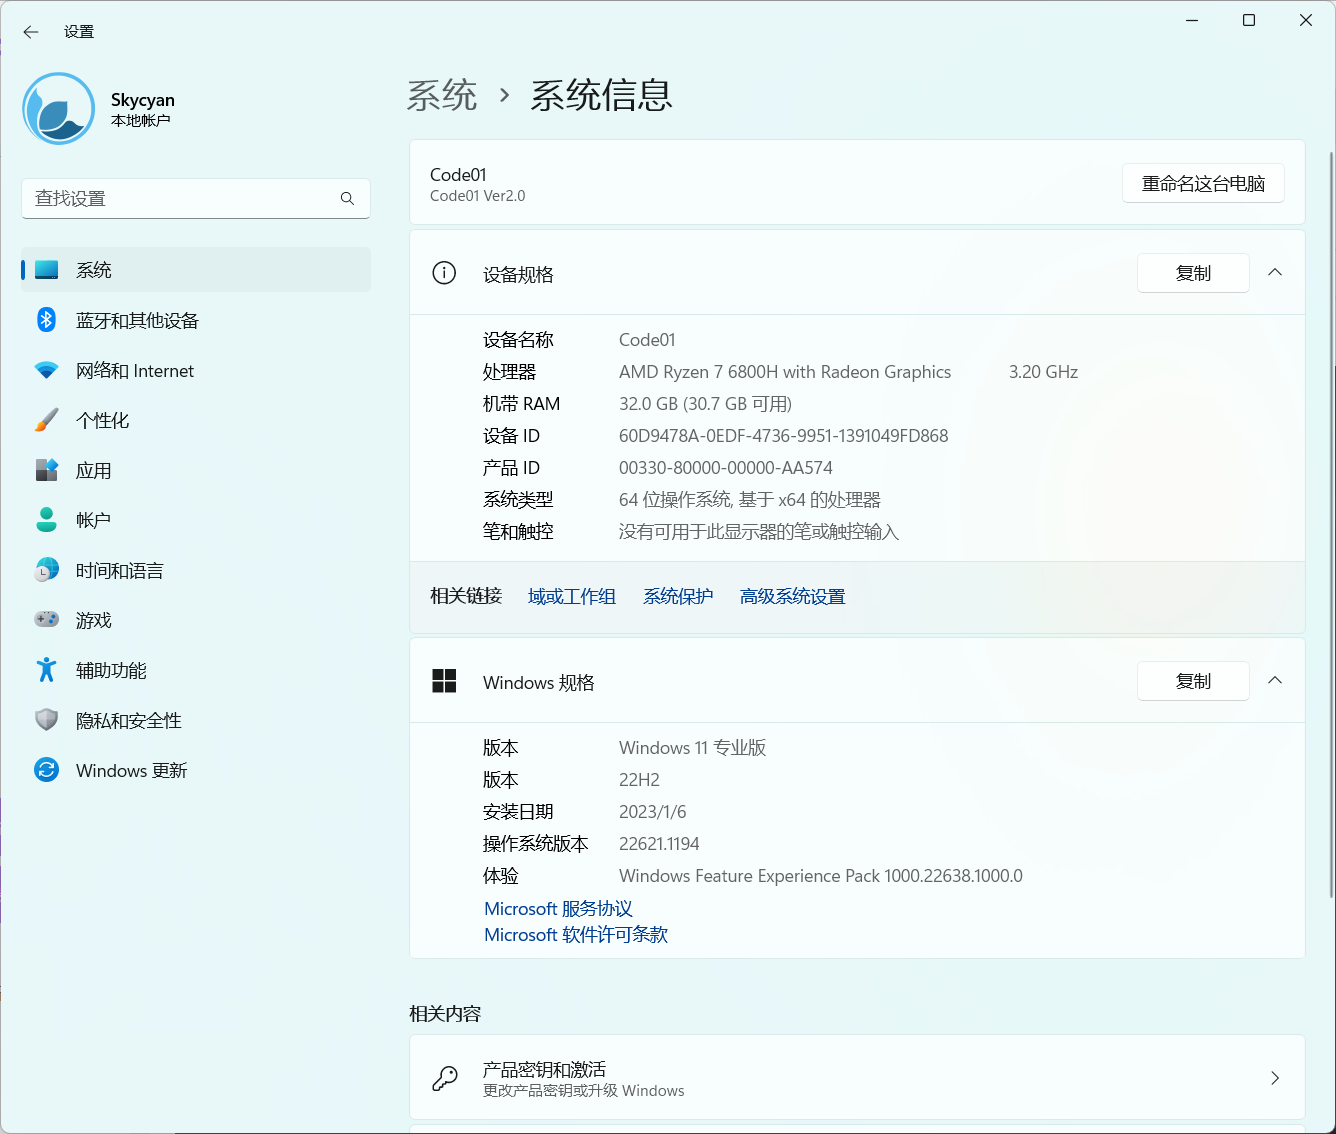Image resolution: width=1336 pixels, height=1134 pixels.
Task: Open 游戏 settings page
Action: pos(196,620)
